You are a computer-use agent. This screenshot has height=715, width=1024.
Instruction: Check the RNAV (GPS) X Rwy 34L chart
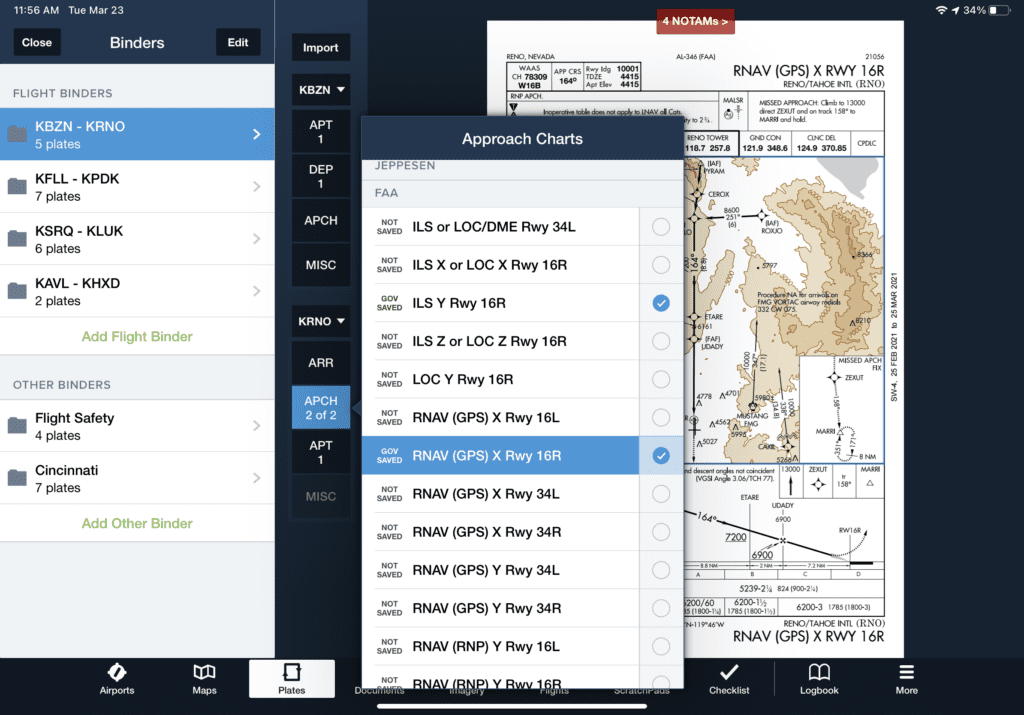(x=660, y=494)
